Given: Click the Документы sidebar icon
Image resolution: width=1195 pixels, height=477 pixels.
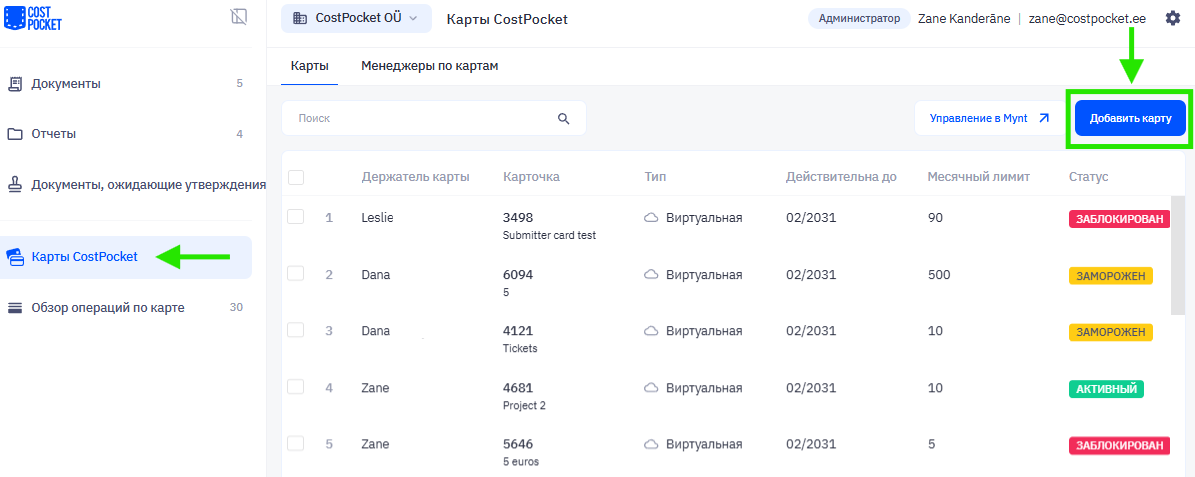Looking at the screenshot, I should coord(15,84).
